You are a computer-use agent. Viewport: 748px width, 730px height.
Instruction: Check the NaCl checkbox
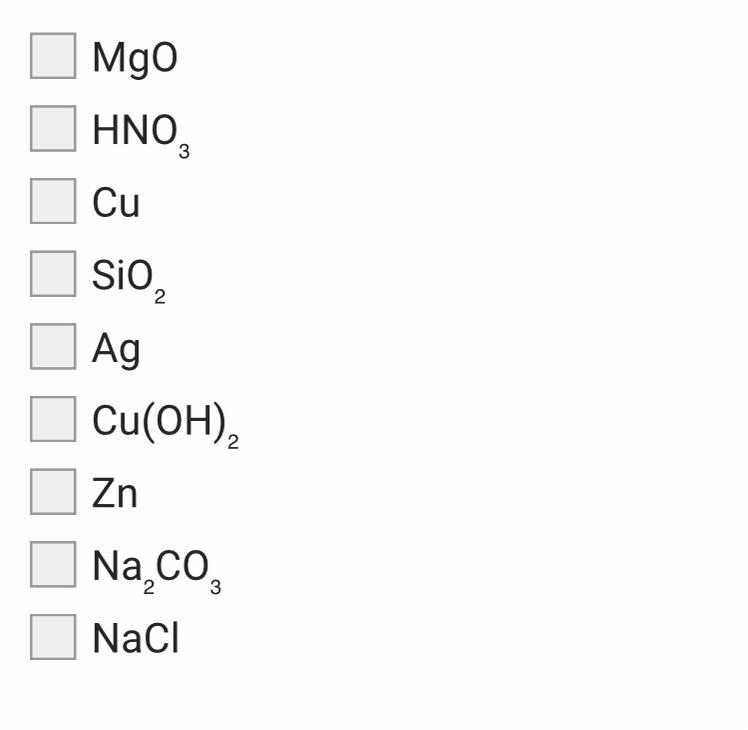(x=53, y=637)
